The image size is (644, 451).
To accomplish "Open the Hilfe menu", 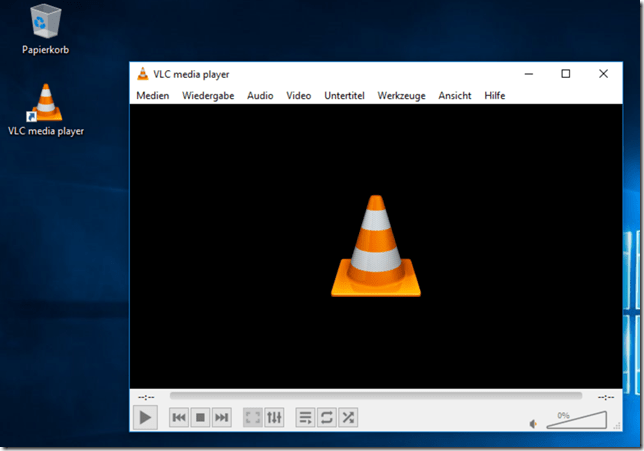I will tap(494, 96).
